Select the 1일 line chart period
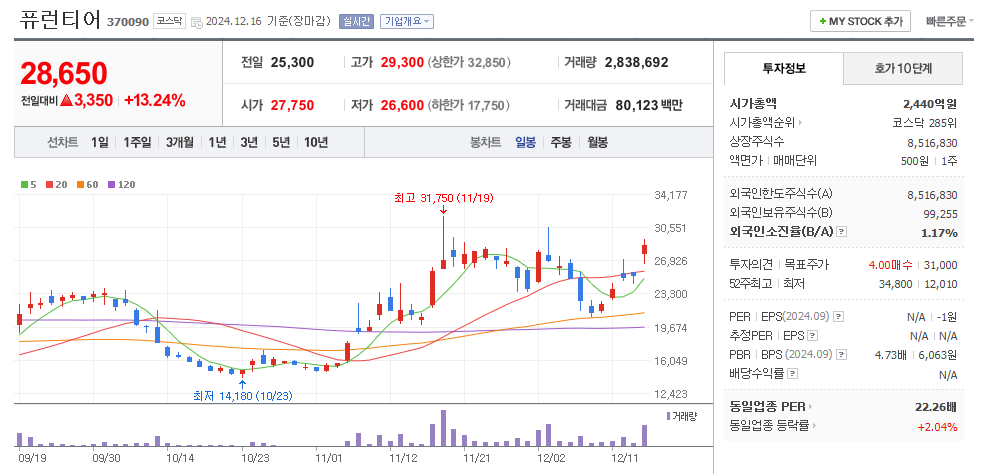The height and width of the screenshot is (474, 984). tap(100, 143)
